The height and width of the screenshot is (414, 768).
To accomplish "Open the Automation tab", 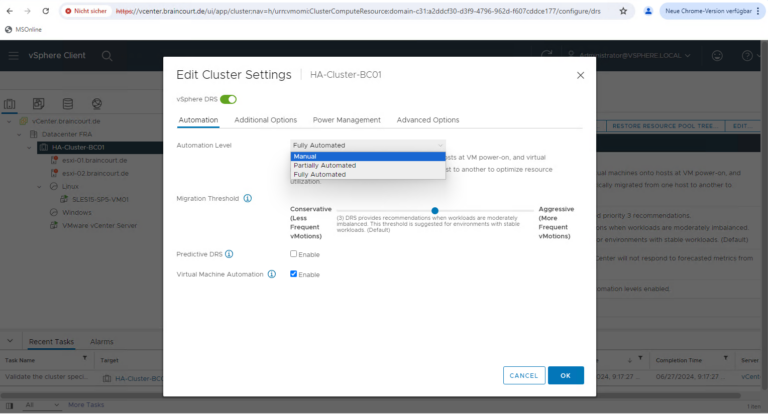I will click(x=198, y=120).
